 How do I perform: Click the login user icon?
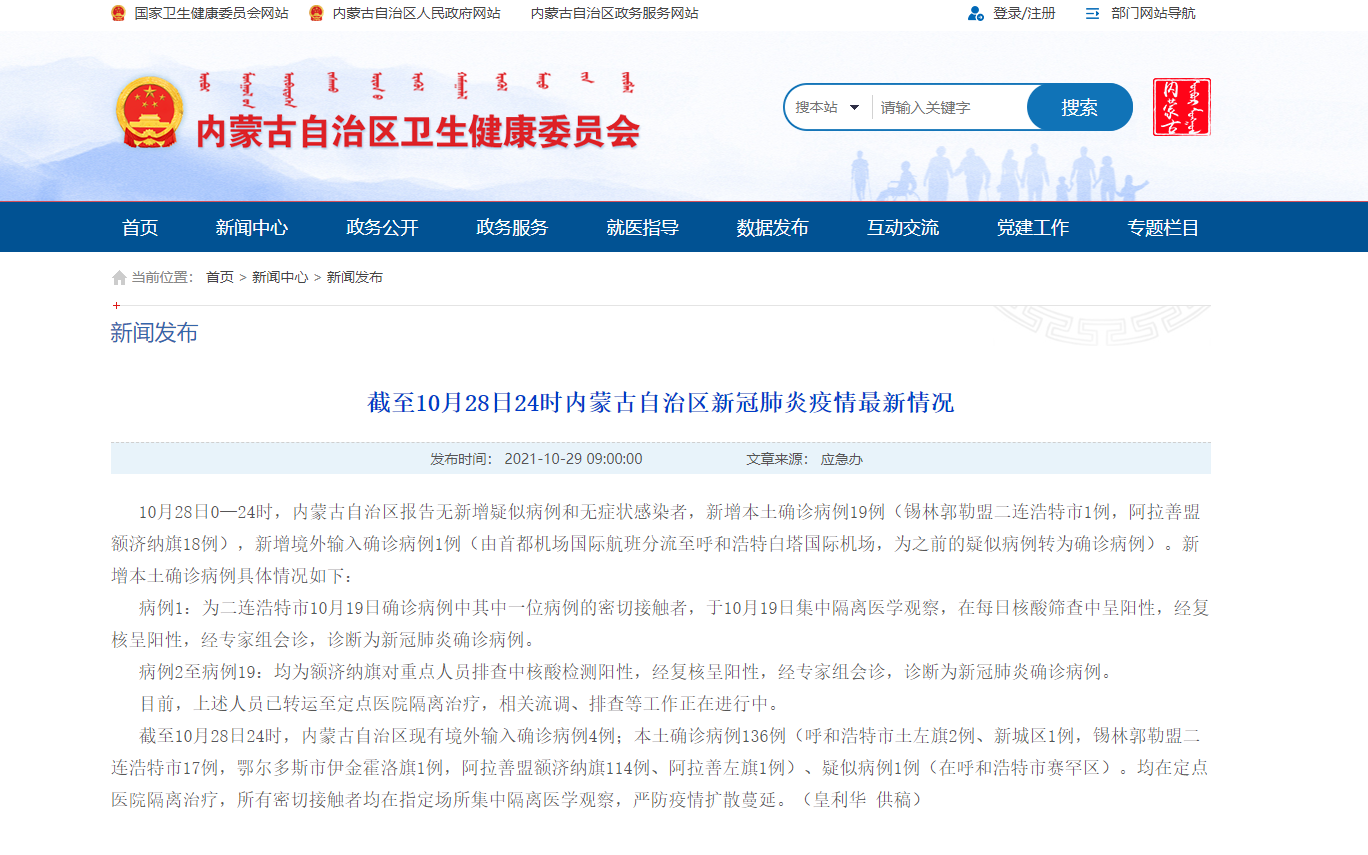(x=975, y=14)
